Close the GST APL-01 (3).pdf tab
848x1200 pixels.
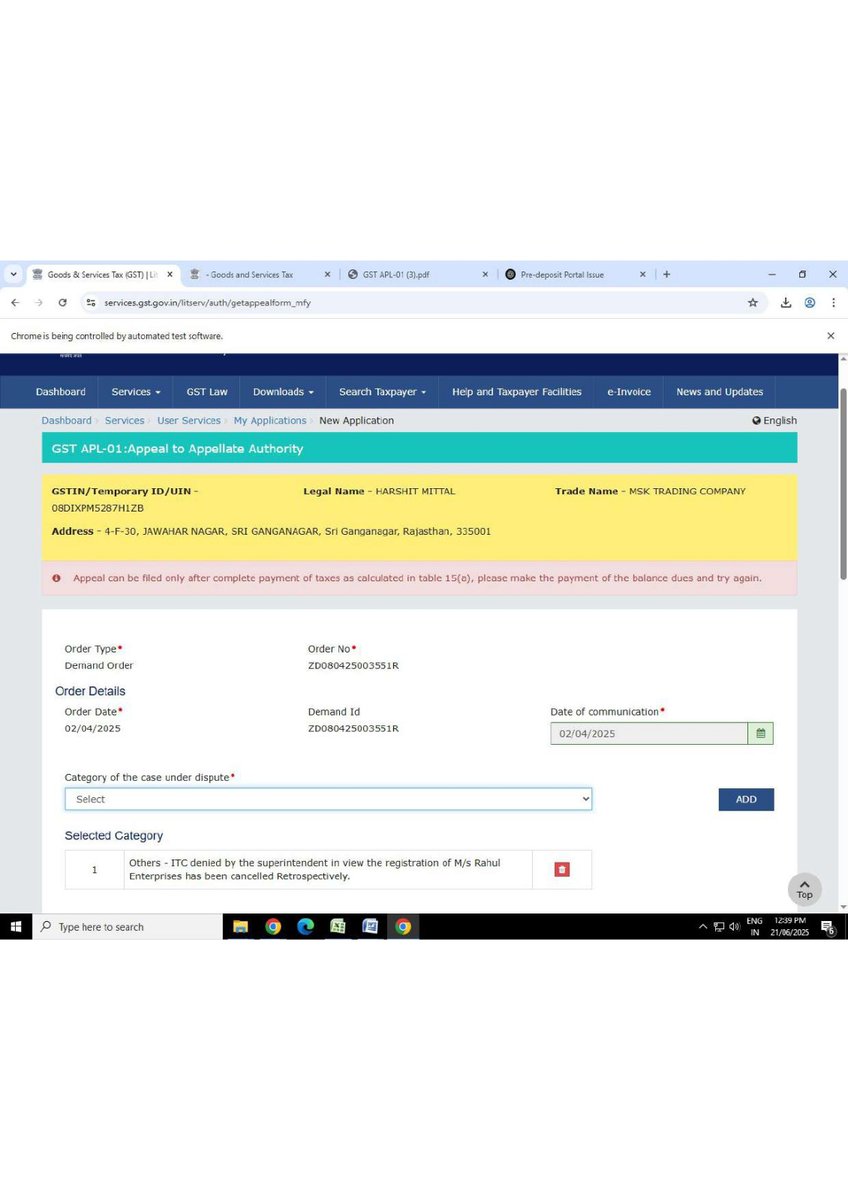coord(486,274)
